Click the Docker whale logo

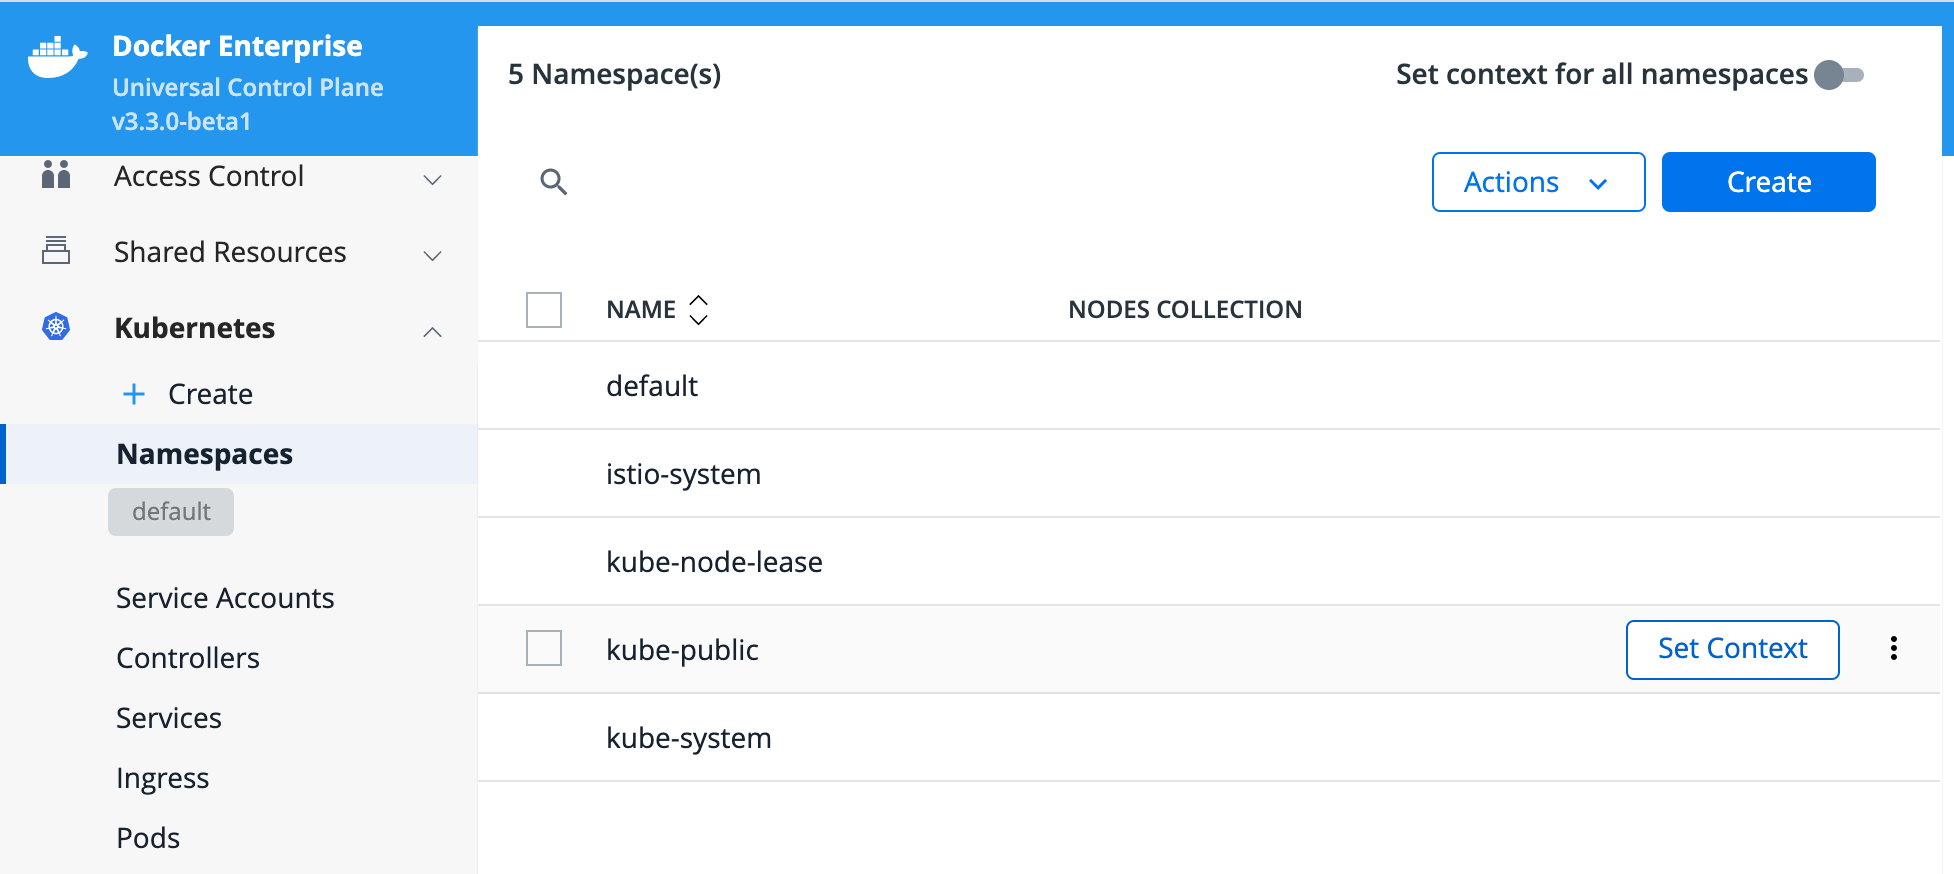click(x=57, y=58)
